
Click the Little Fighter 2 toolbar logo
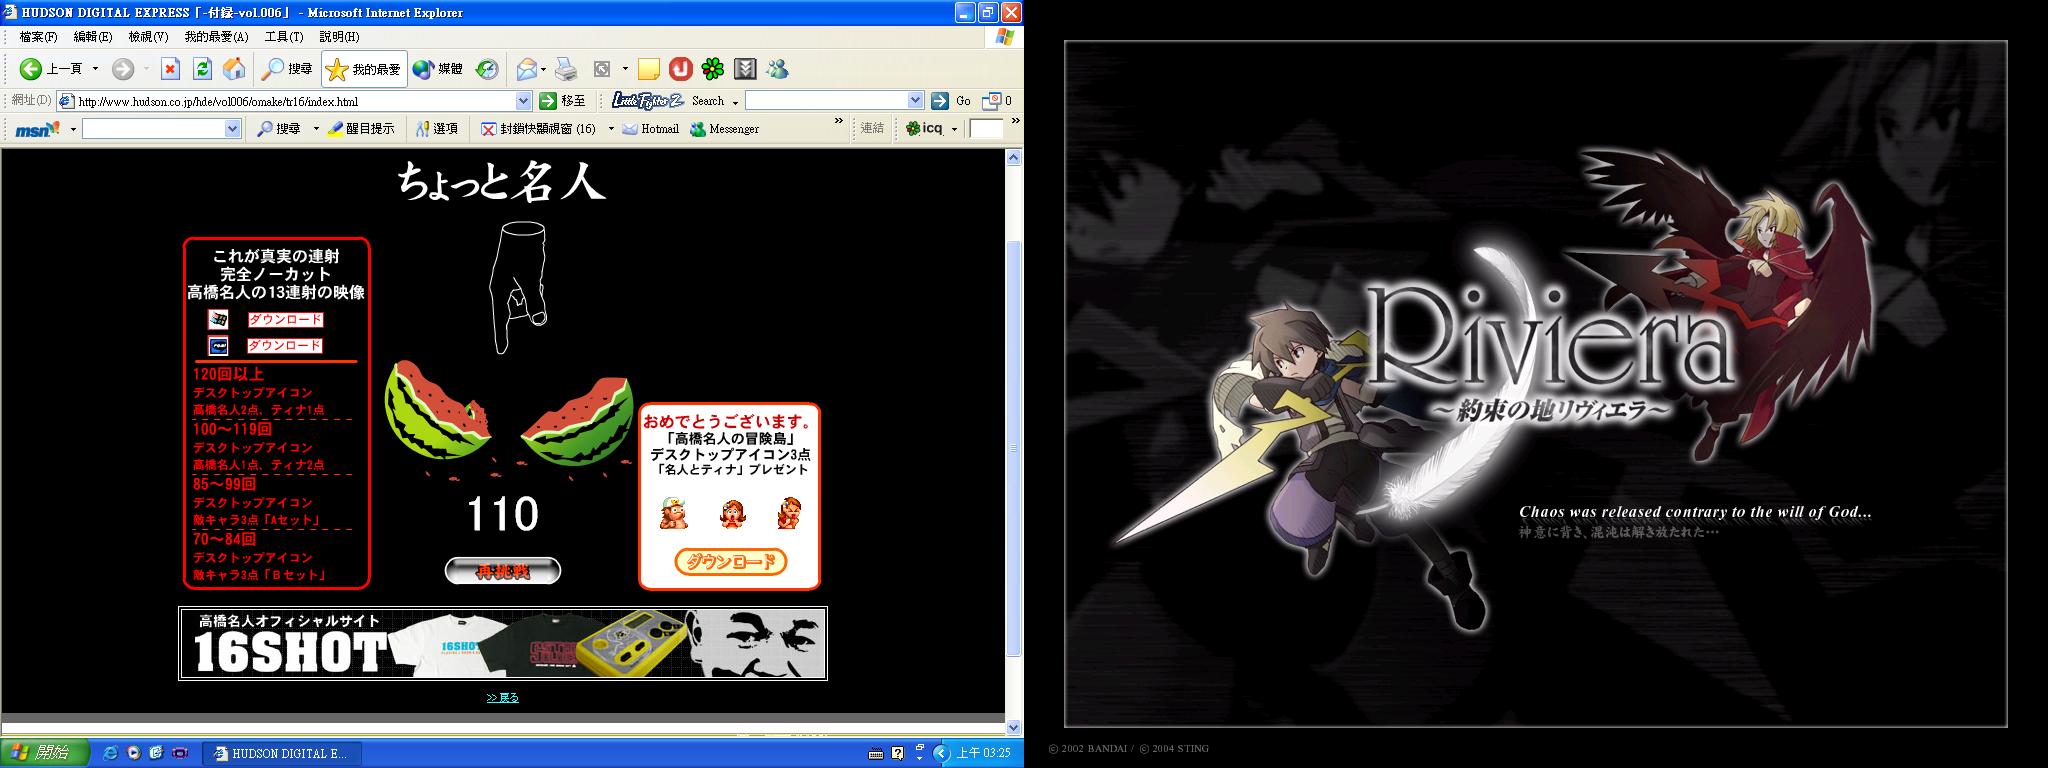point(647,100)
